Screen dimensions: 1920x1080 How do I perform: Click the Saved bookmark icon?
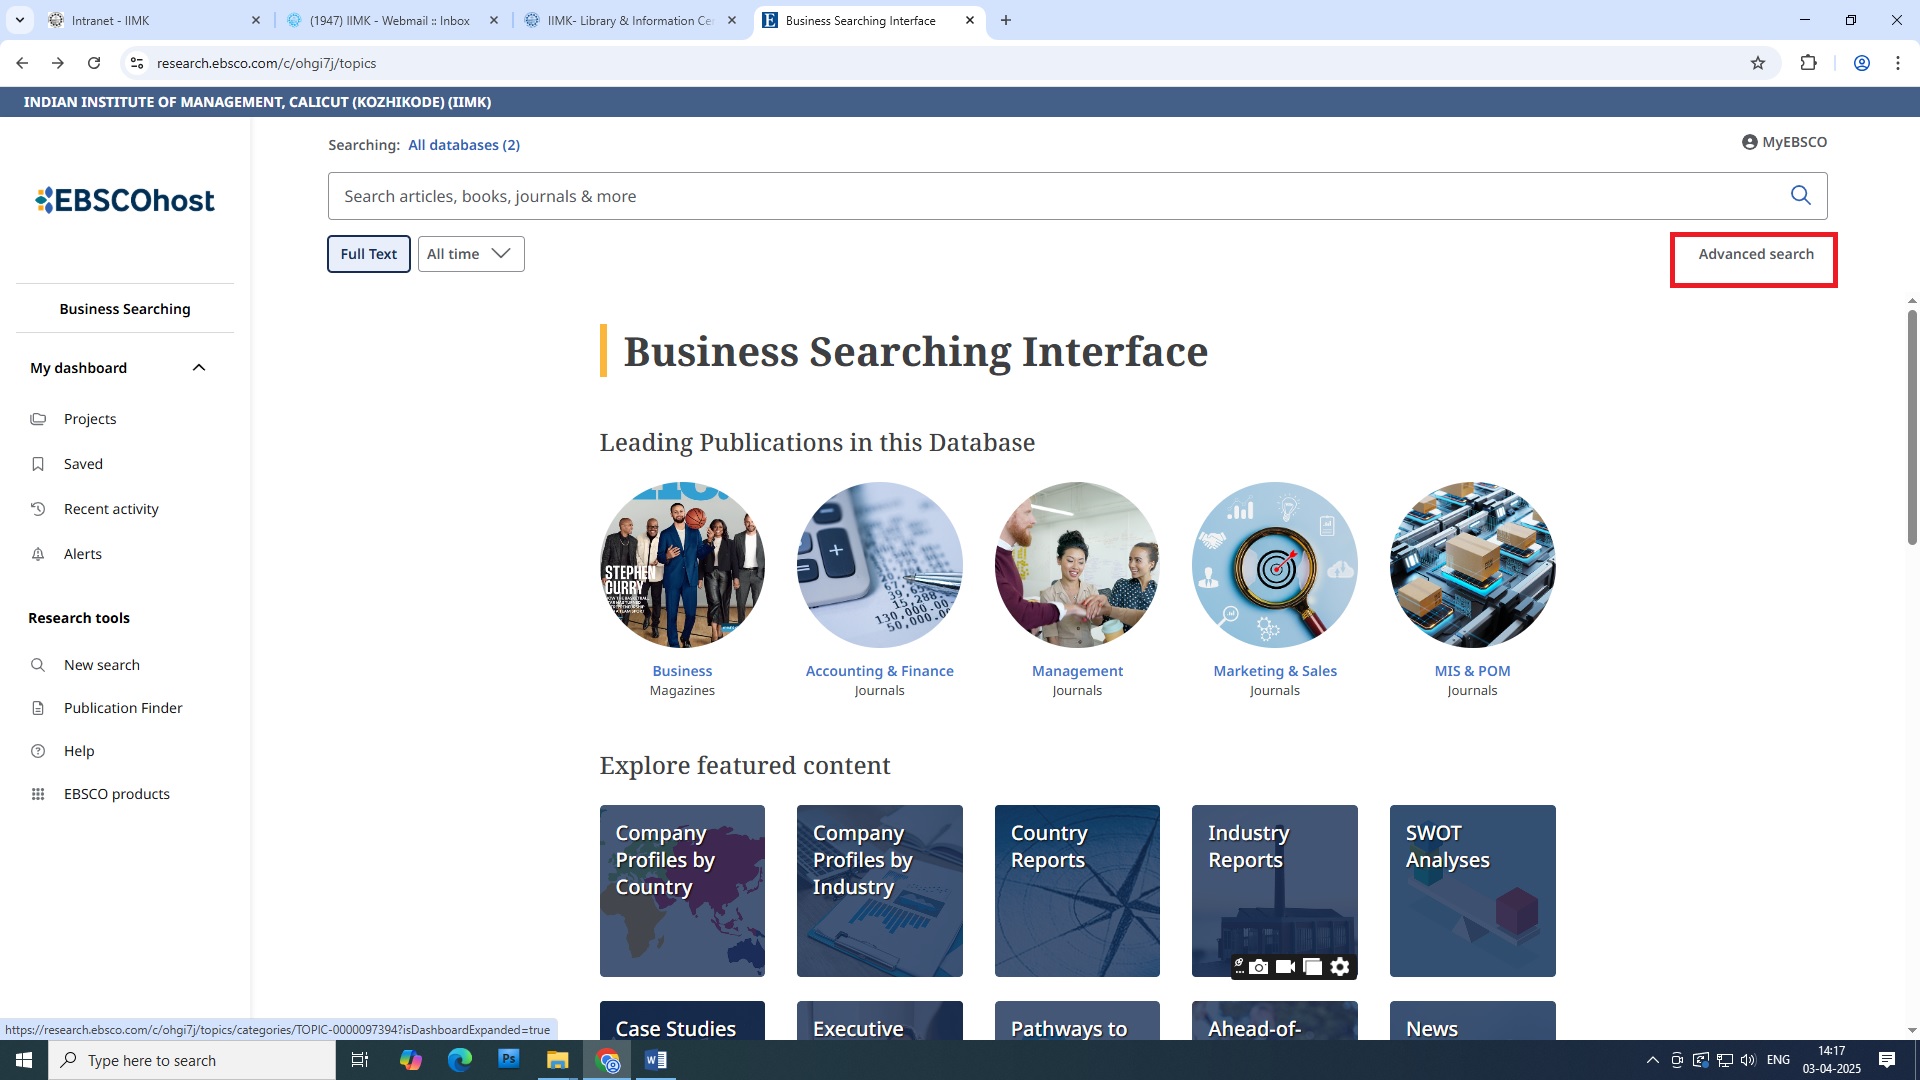click(38, 464)
